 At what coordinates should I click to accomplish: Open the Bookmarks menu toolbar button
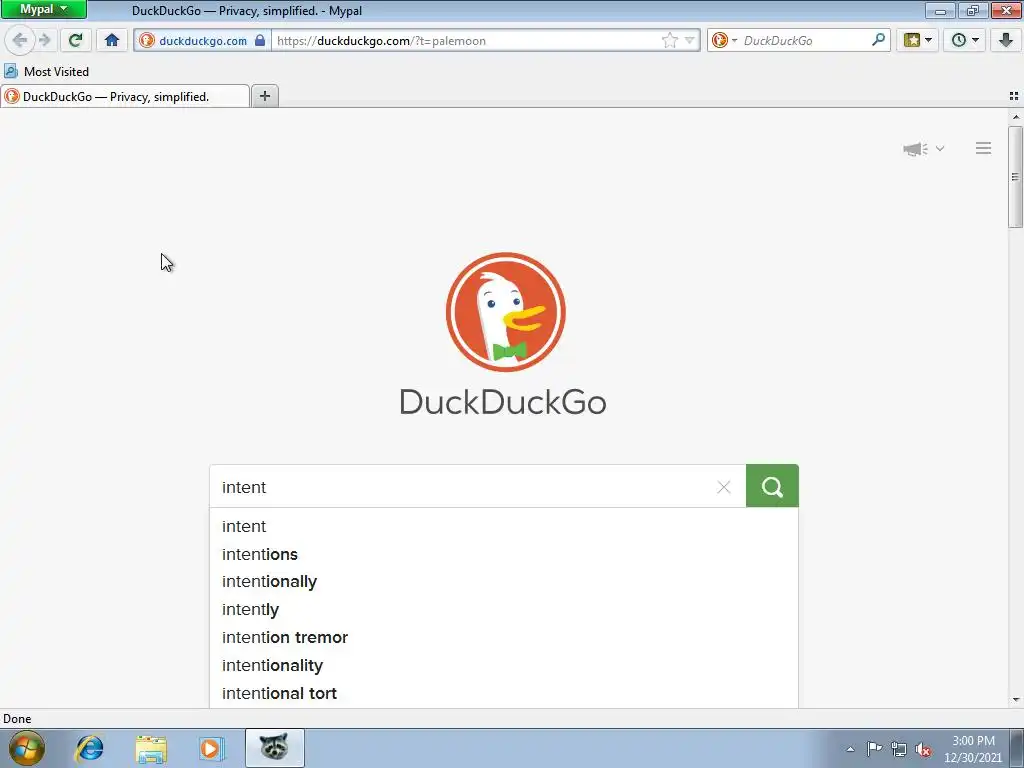(x=918, y=40)
